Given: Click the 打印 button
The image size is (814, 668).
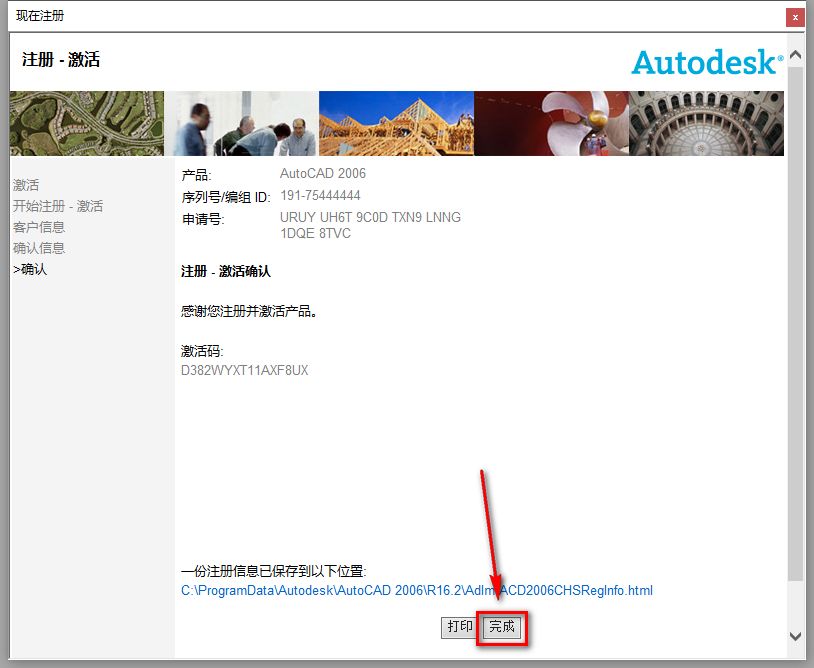Looking at the screenshot, I should [x=460, y=626].
